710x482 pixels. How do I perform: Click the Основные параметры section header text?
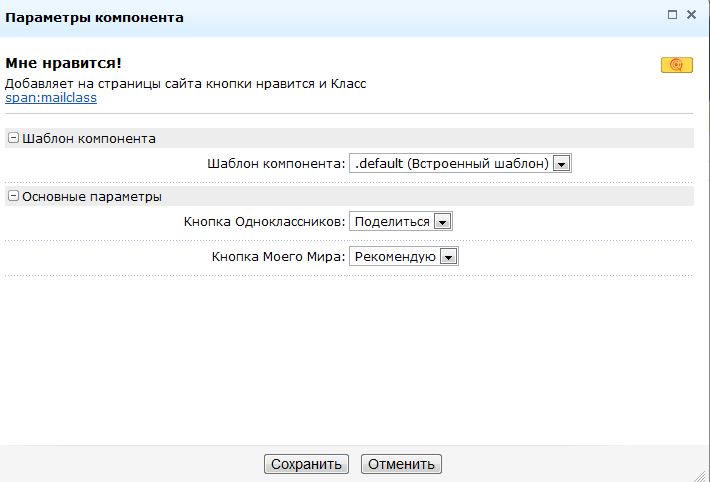tap(91, 196)
